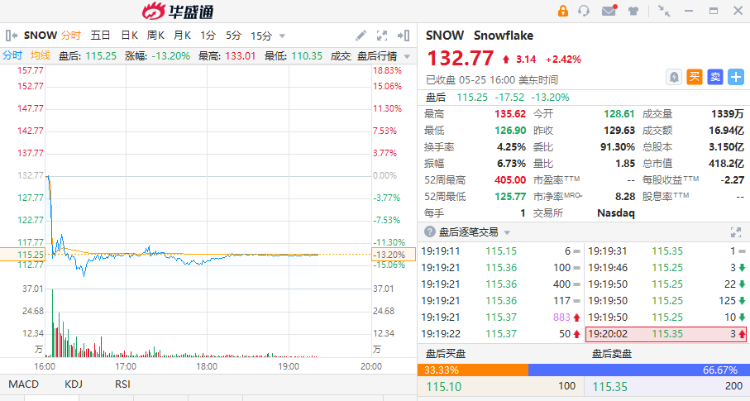Open the messages envelope icon
Image resolution: width=750 pixels, height=401 pixels.
pos(609,11)
